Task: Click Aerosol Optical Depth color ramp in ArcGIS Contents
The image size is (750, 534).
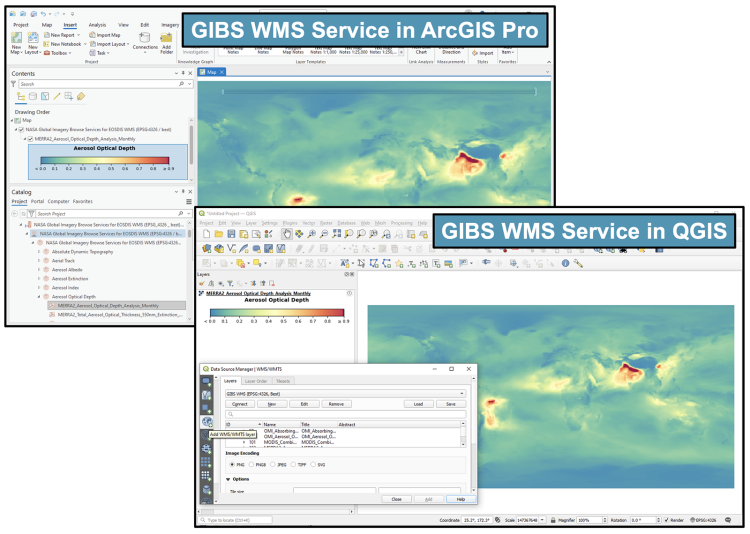Action: [x=105, y=160]
